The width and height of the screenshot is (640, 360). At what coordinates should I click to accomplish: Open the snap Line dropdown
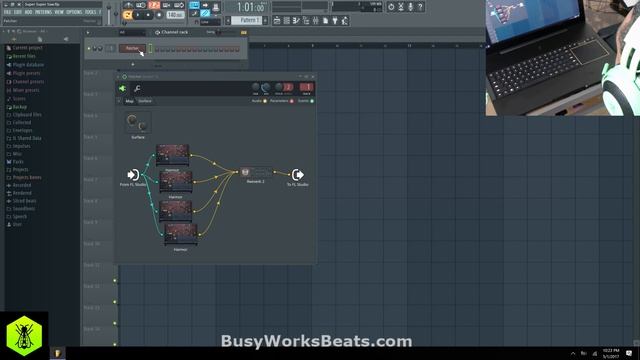[210, 22]
